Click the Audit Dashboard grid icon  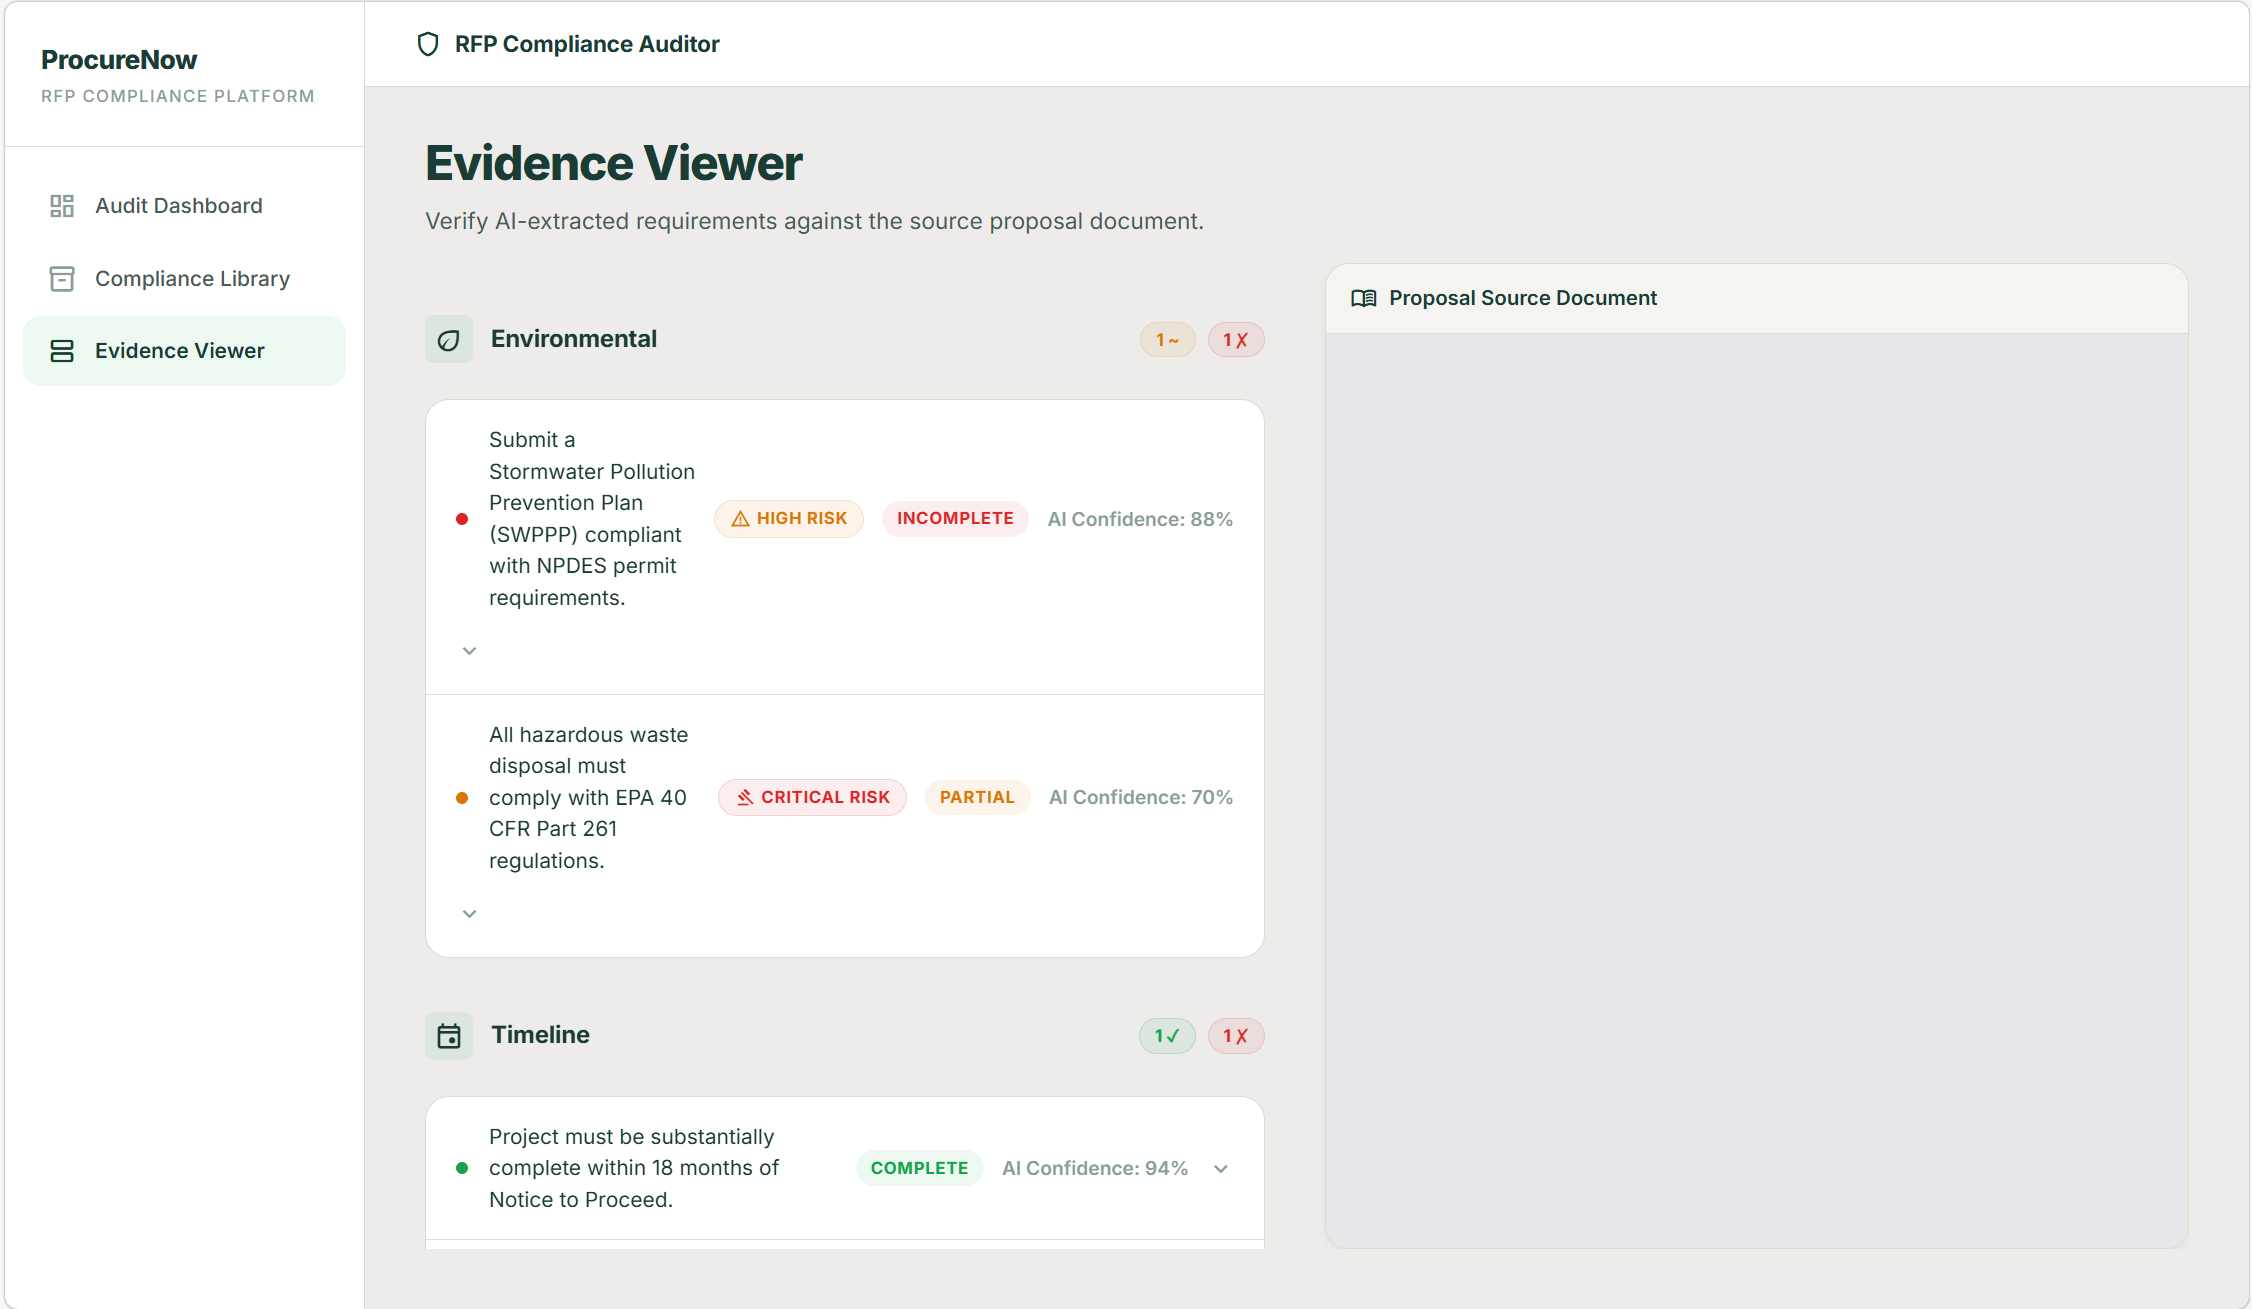click(62, 206)
